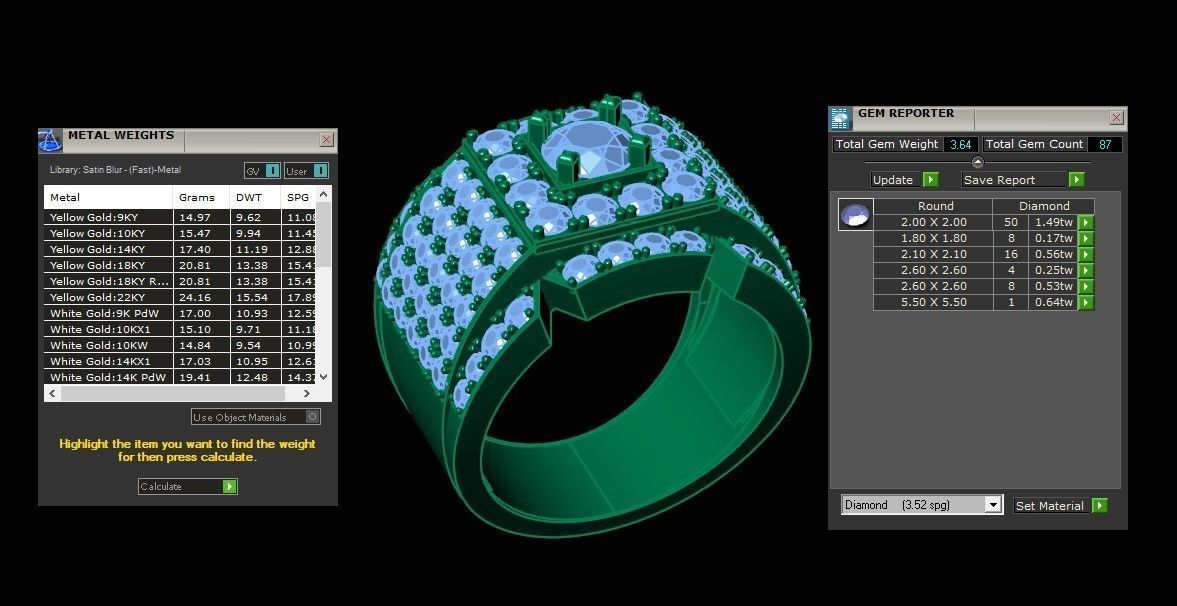The width and height of the screenshot is (1177, 606).
Task: Click the Metal Weights panel logo icon
Action: tap(50, 140)
